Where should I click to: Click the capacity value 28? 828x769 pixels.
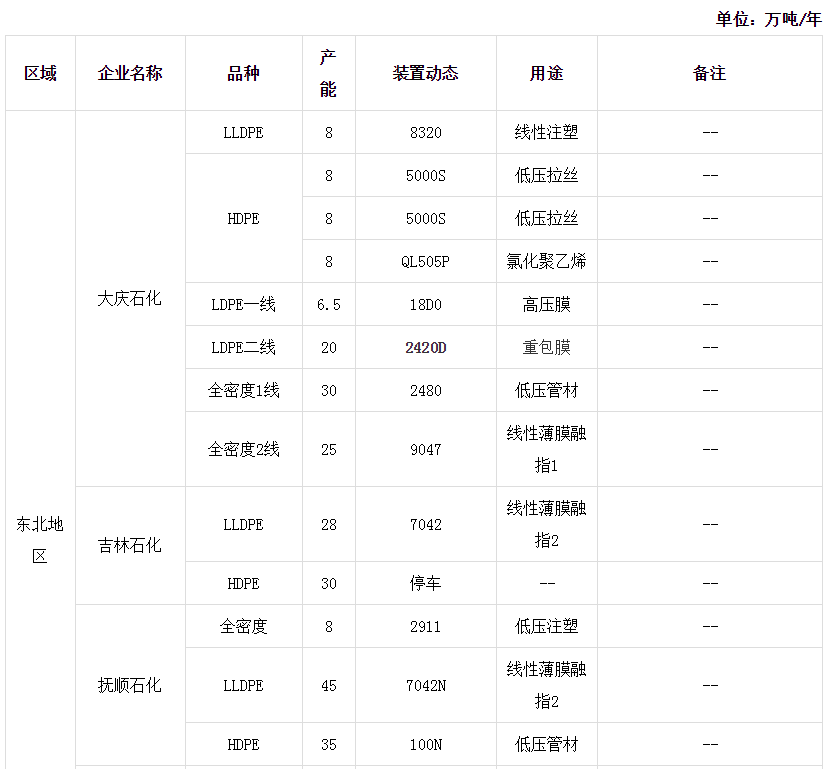pyautogui.click(x=328, y=524)
